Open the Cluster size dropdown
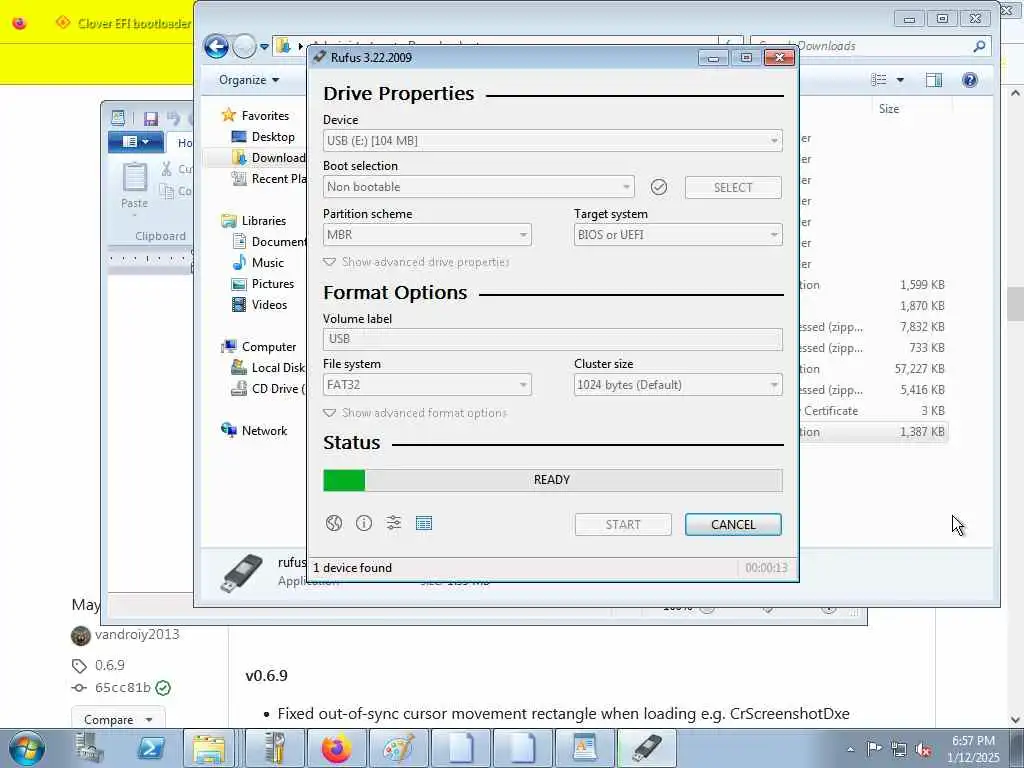The image size is (1024, 768). click(678, 385)
